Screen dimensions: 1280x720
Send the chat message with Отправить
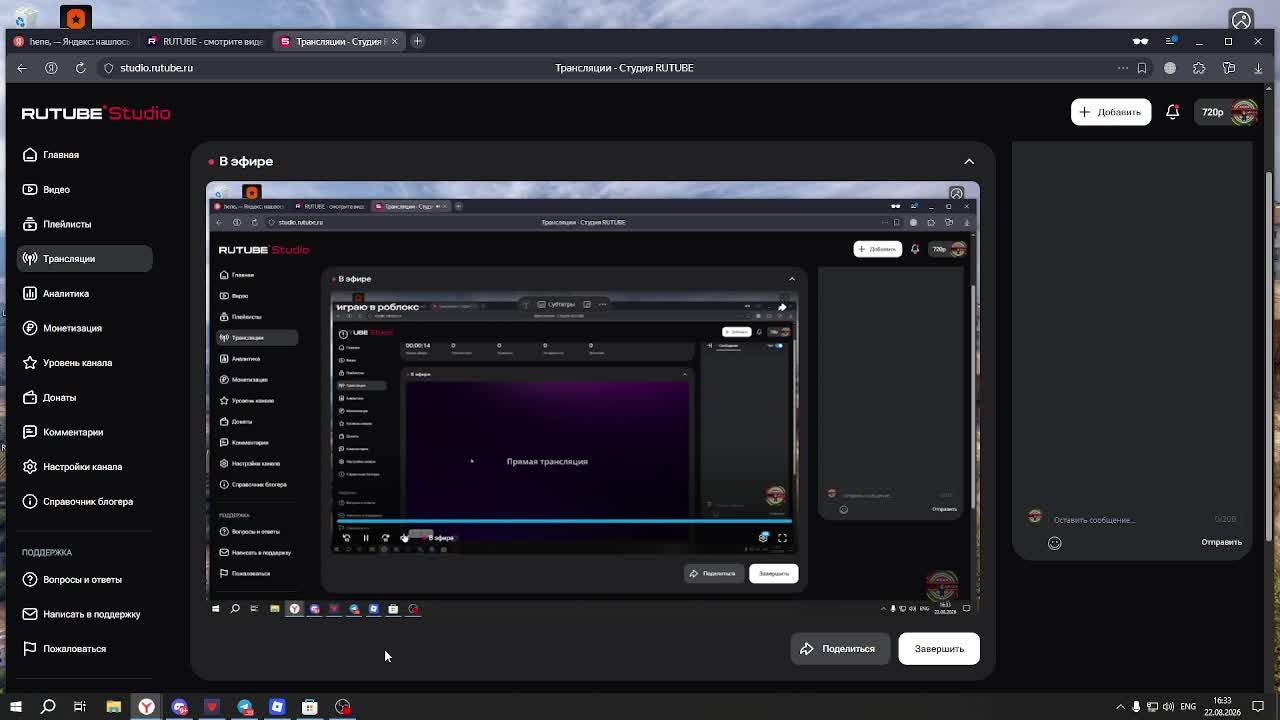click(1221, 542)
